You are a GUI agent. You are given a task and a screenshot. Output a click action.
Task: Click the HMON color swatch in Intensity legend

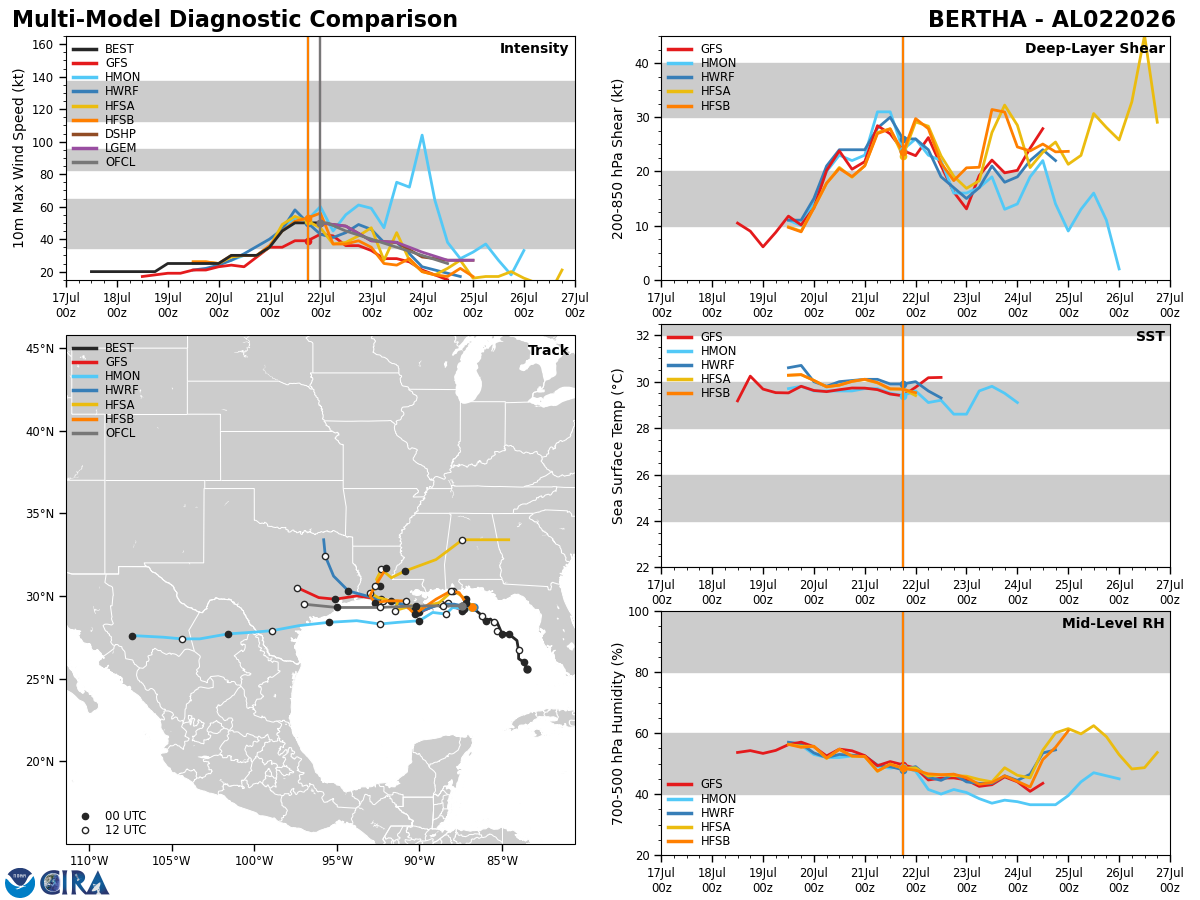(x=85, y=77)
